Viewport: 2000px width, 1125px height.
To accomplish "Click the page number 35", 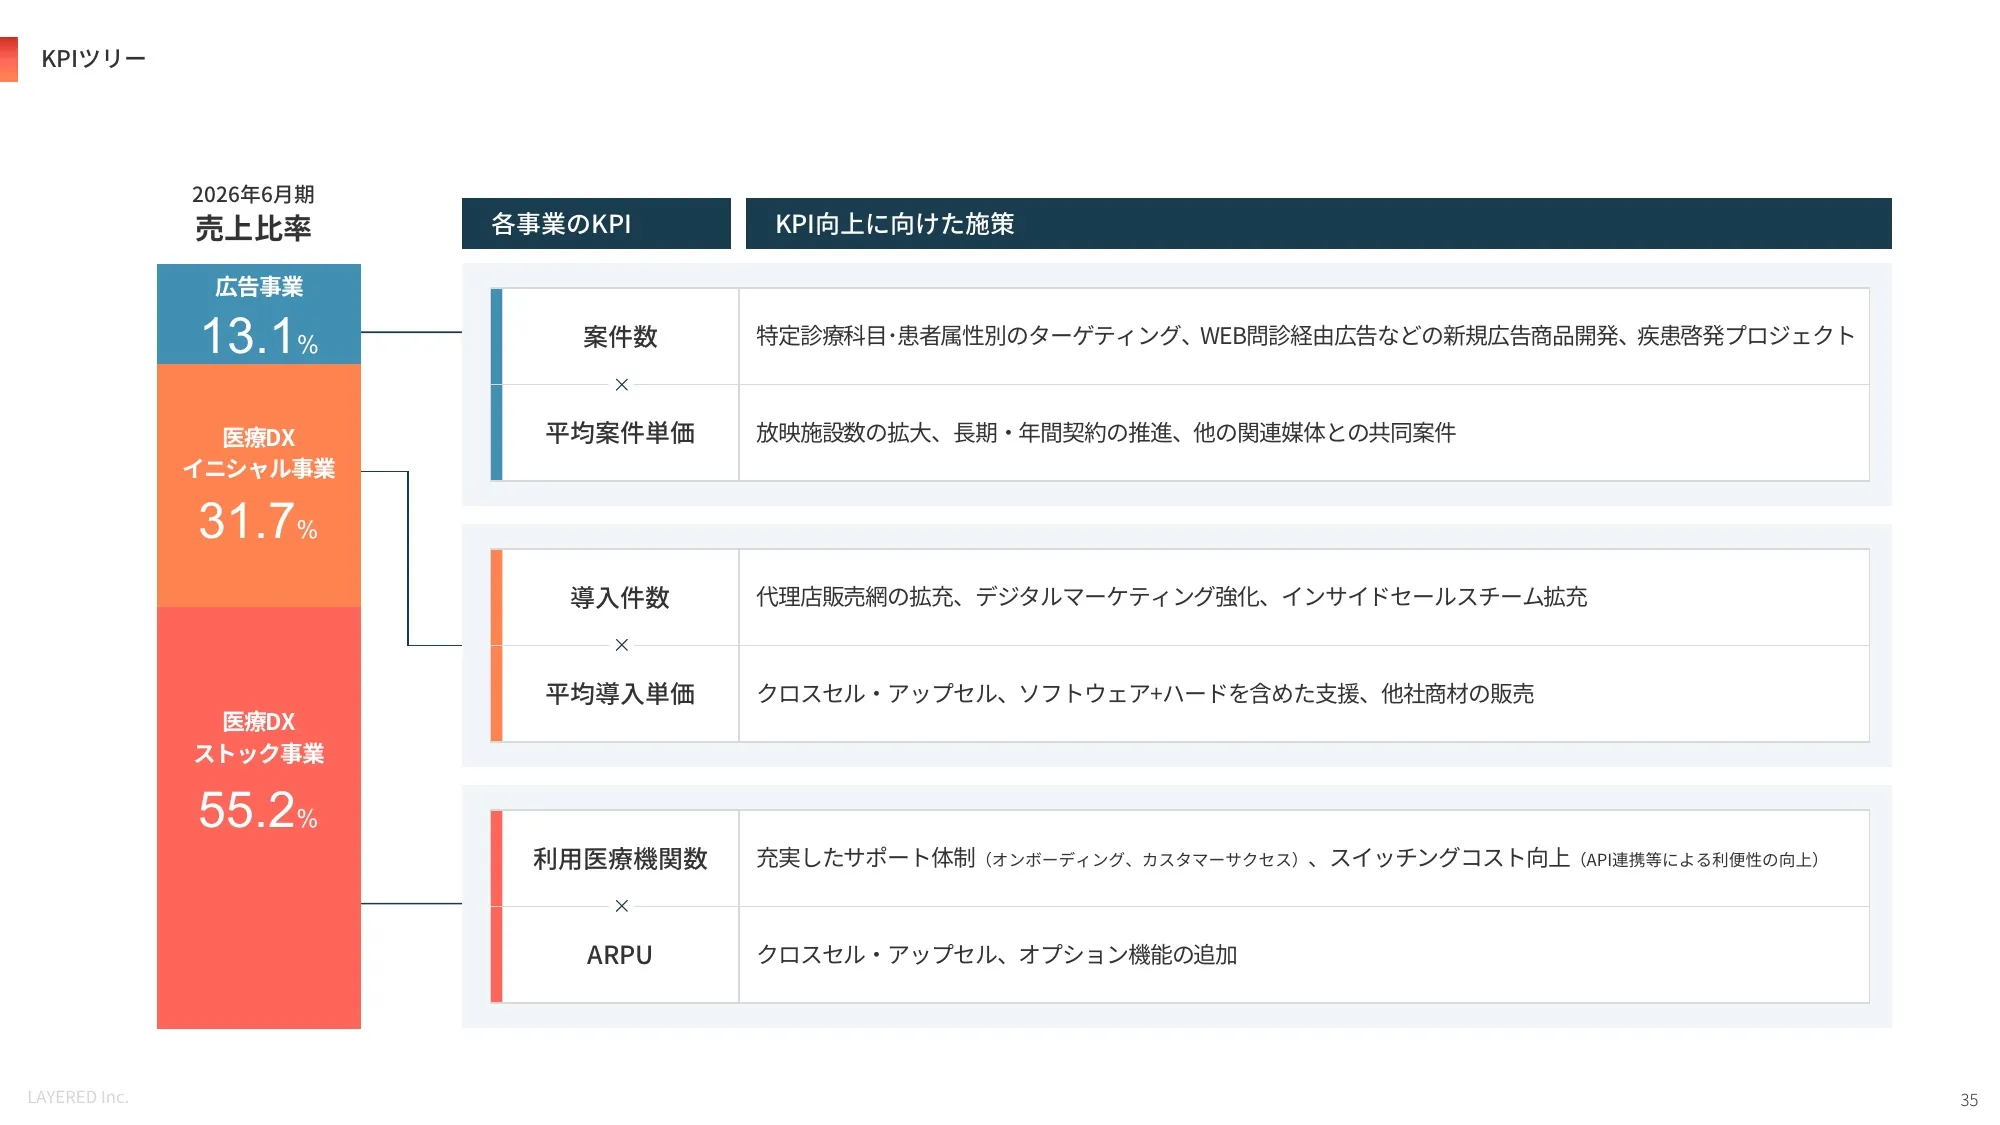I will click(x=1969, y=1100).
